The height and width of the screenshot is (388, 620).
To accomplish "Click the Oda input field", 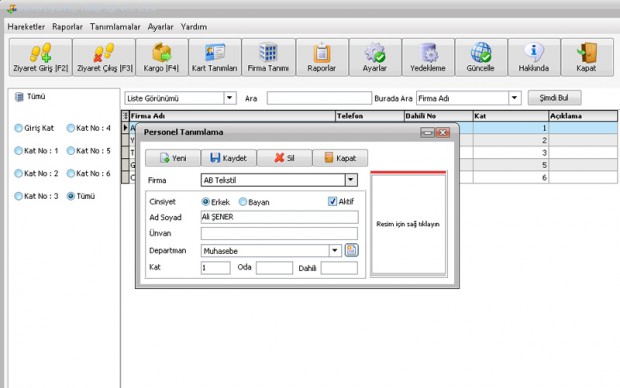I will (274, 268).
